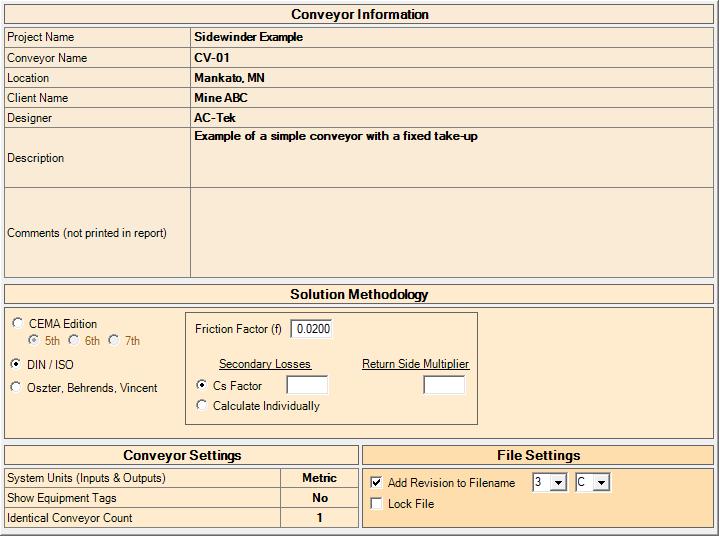Click the empty Comments text area
Screen dimensions: 719x536
450,232
